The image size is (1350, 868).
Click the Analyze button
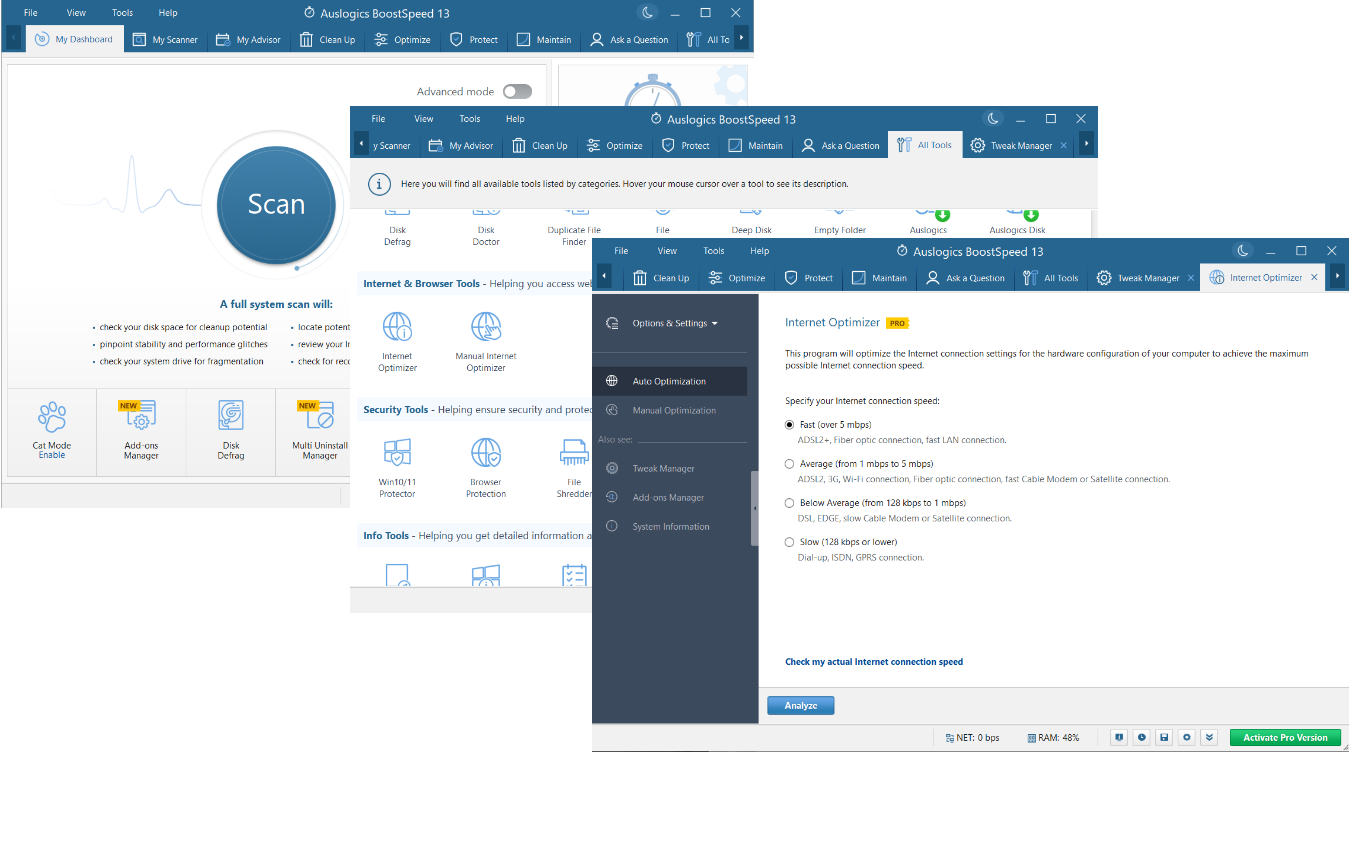[x=801, y=706]
